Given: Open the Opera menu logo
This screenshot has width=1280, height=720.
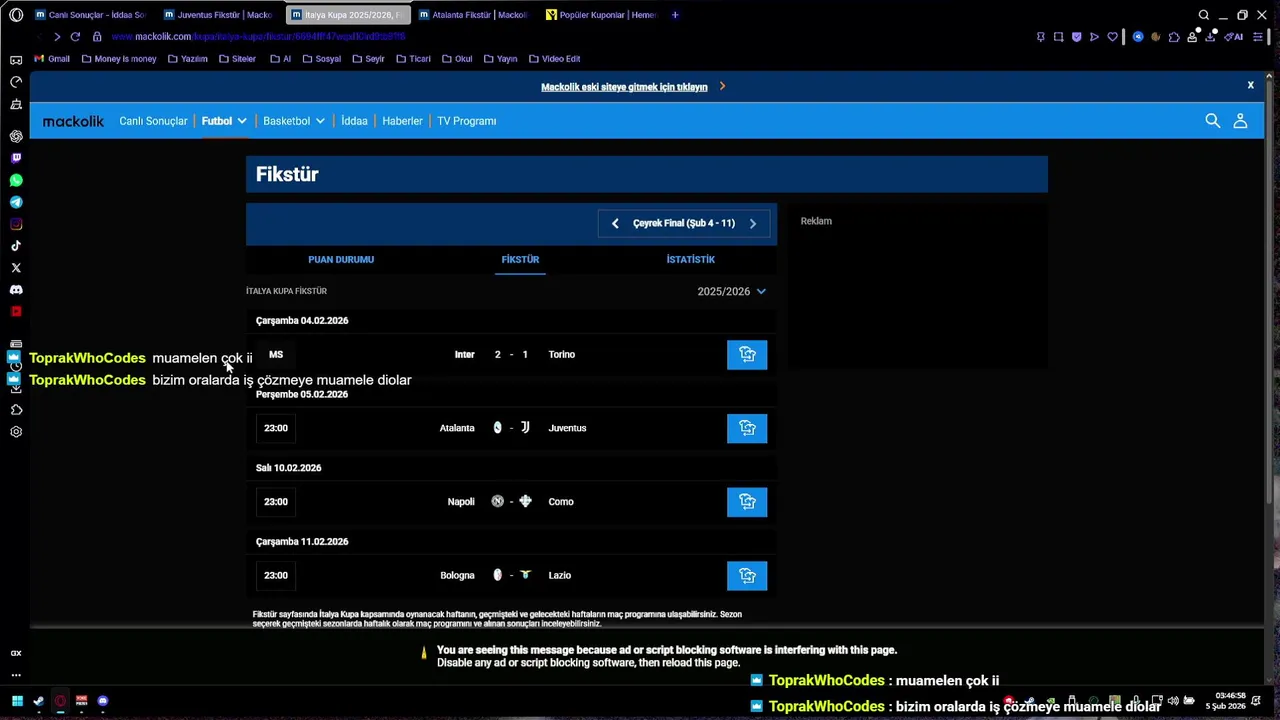Looking at the screenshot, I should (x=16, y=15).
